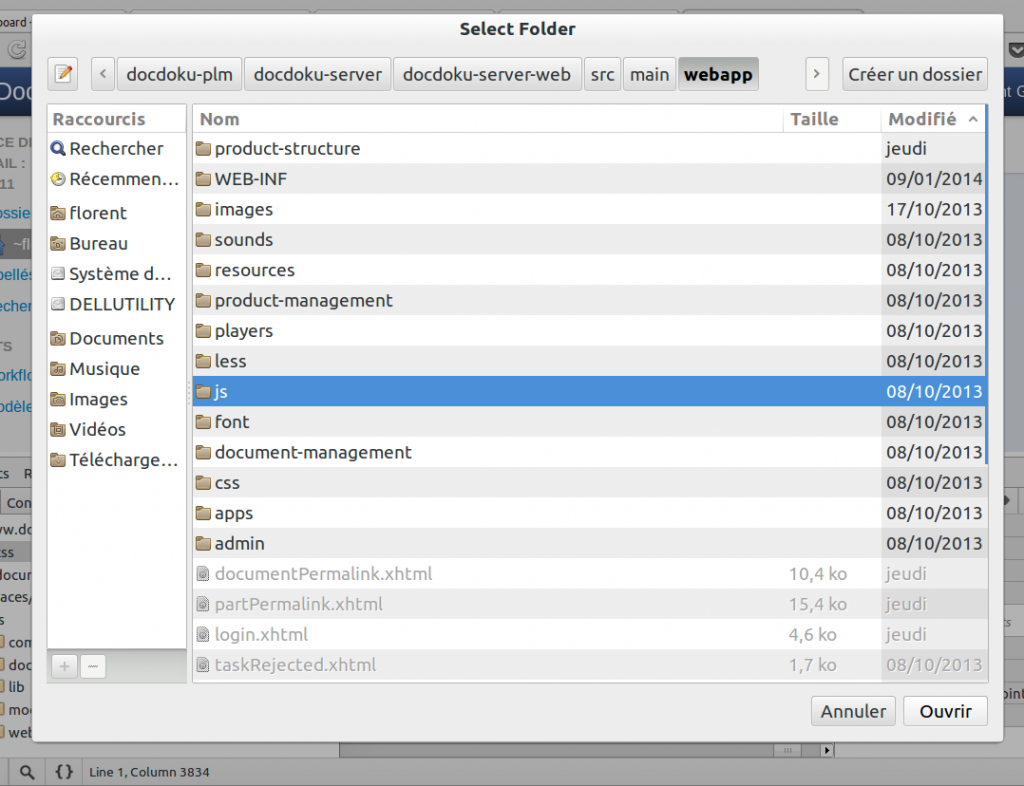1024x786 pixels.
Task: Click Annuler to cancel the dialog
Action: click(853, 711)
